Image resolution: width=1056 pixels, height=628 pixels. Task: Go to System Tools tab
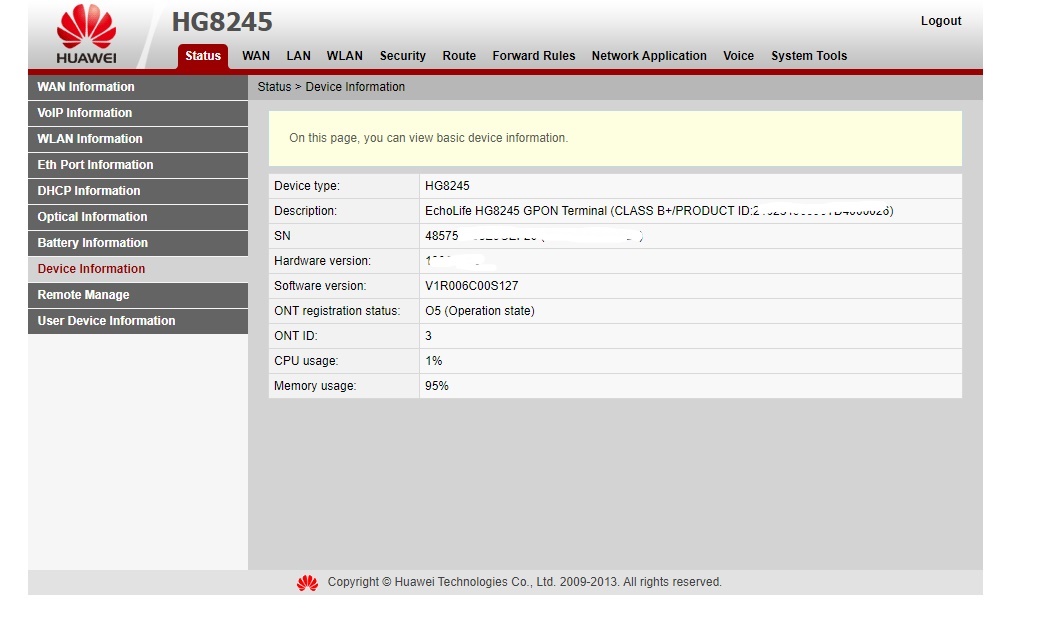click(x=808, y=56)
